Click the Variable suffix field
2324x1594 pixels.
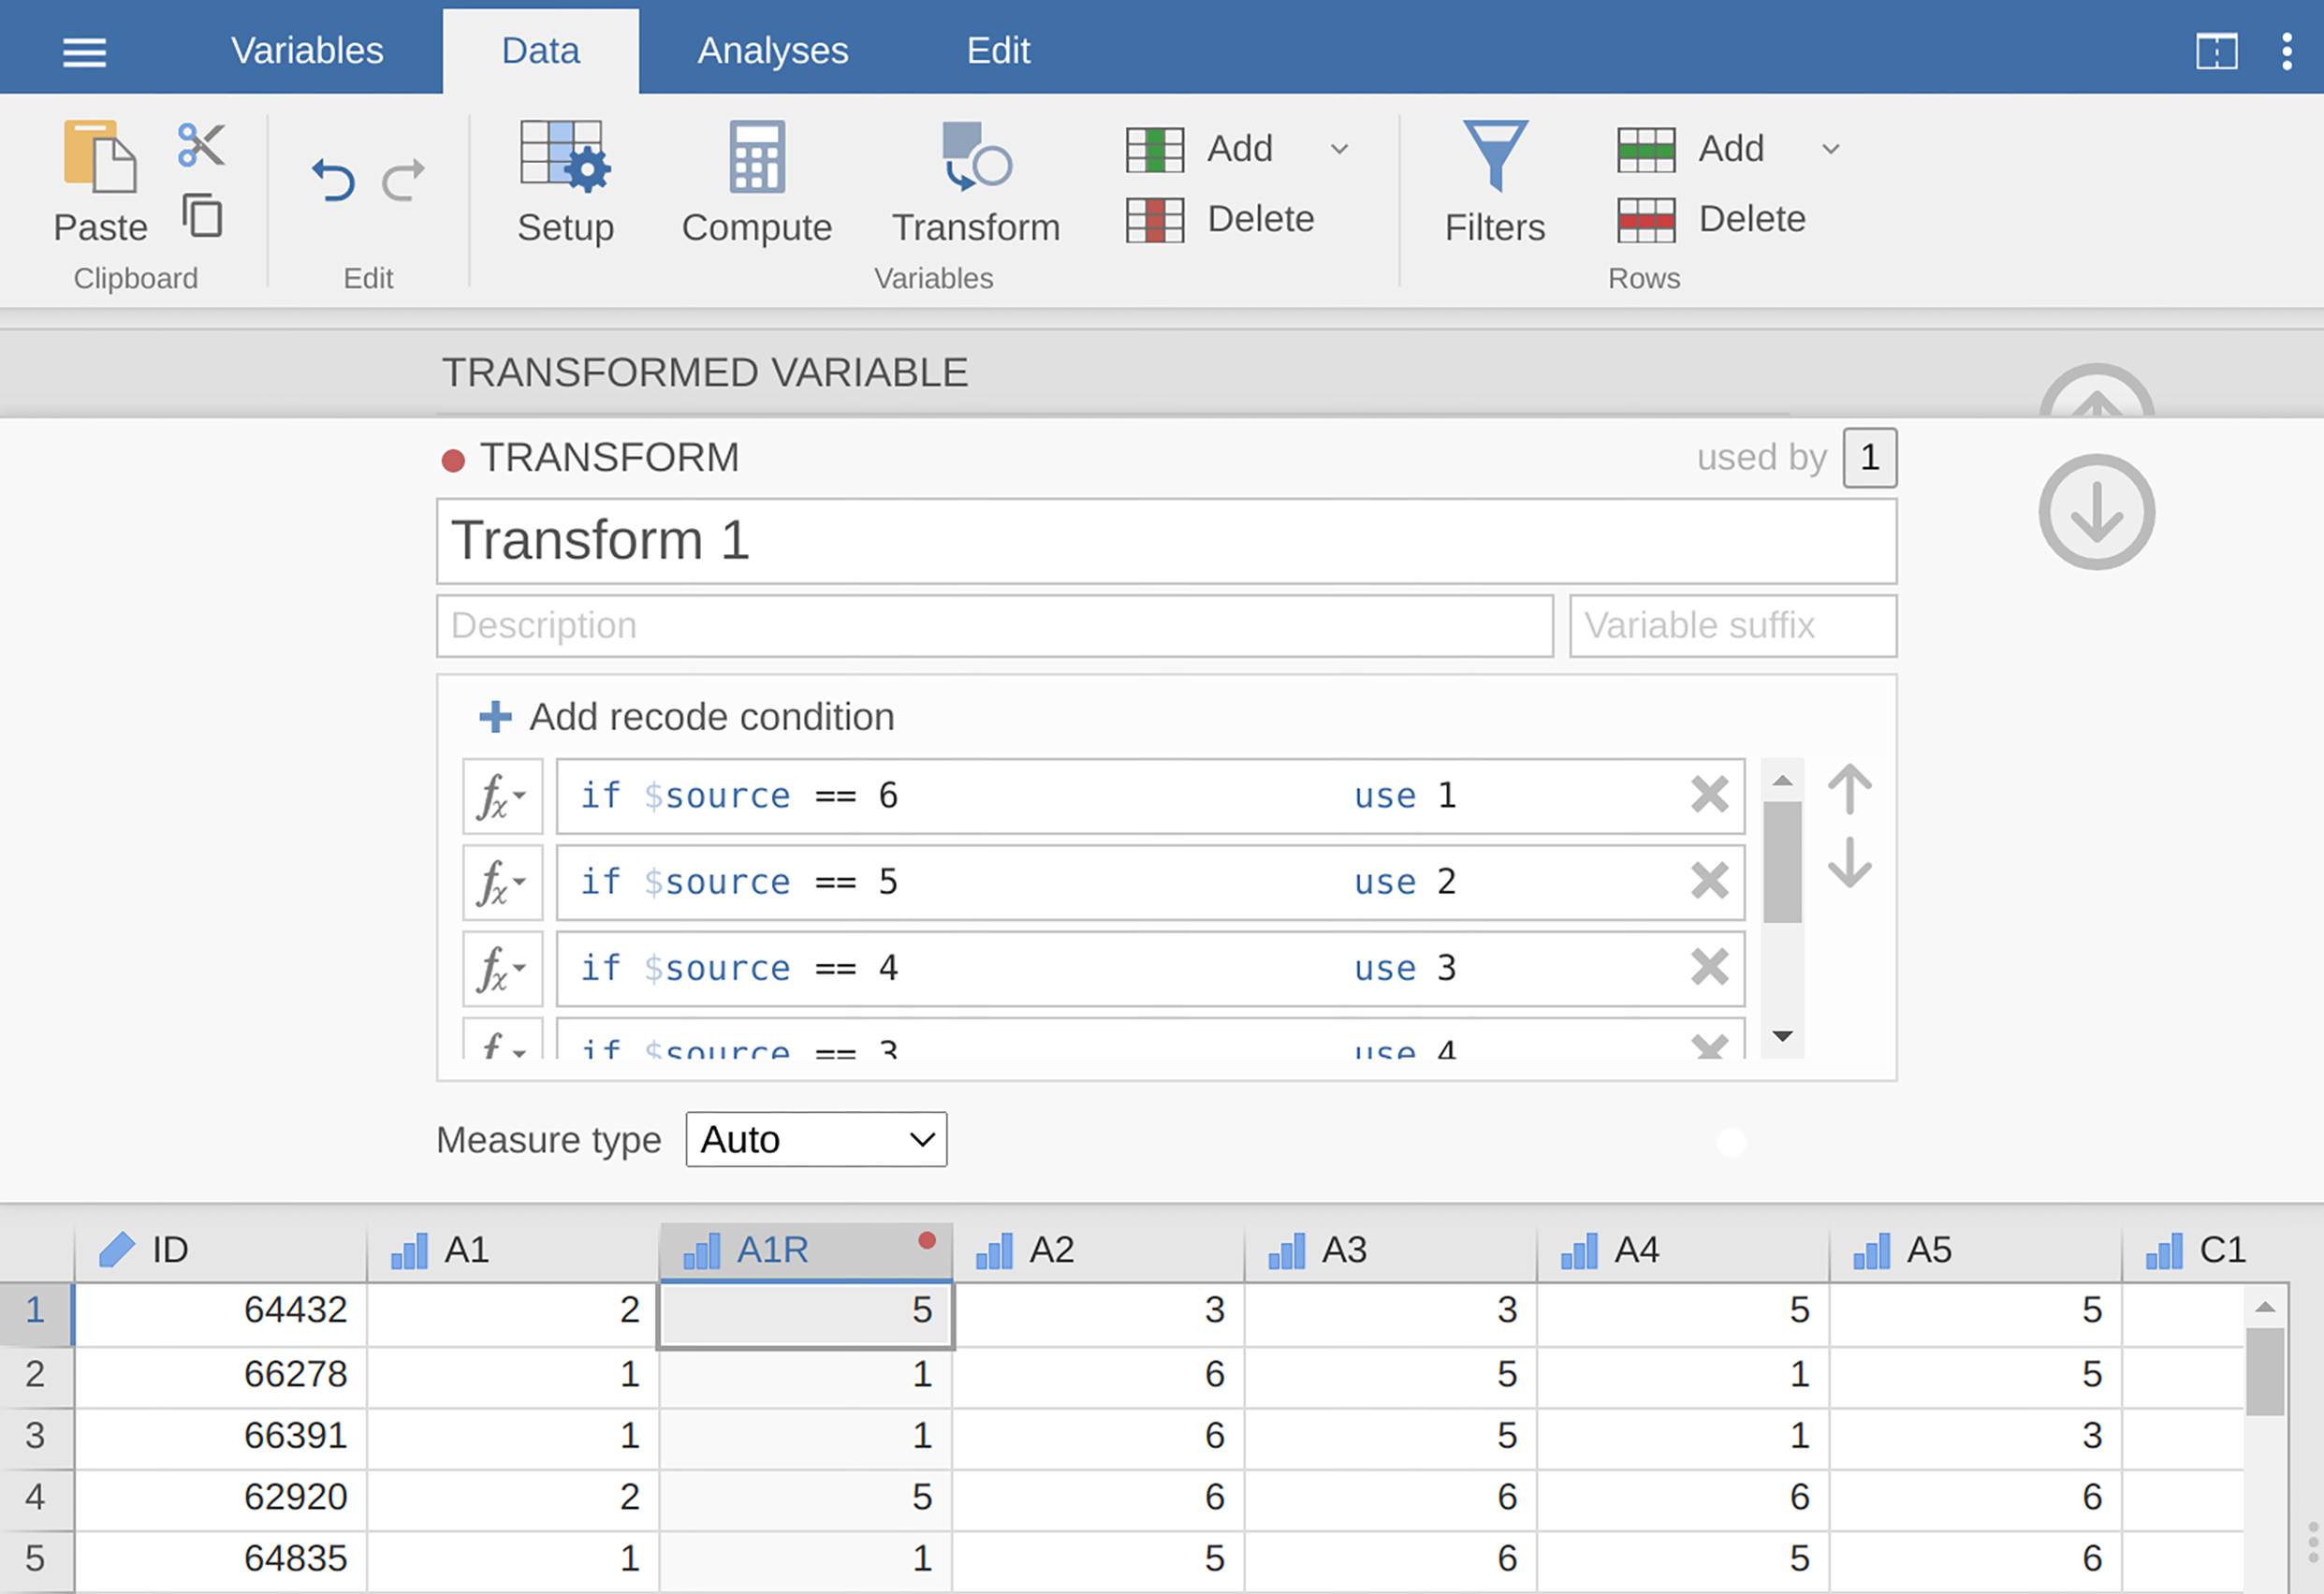click(x=1732, y=626)
